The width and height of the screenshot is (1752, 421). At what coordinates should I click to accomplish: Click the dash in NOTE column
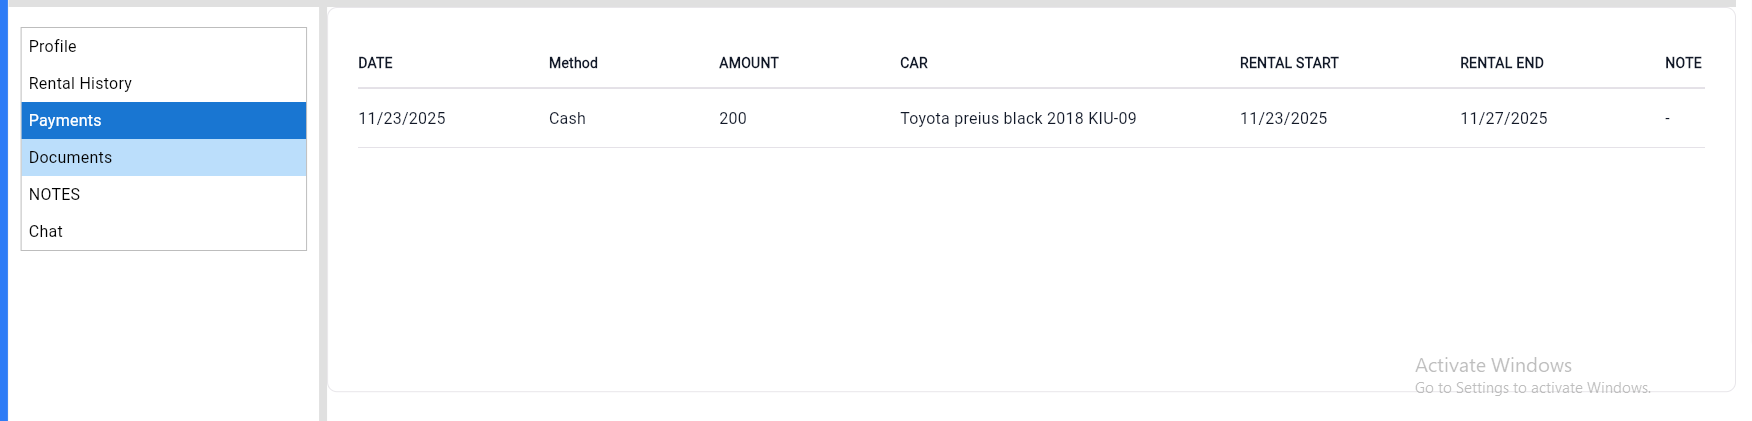click(x=1667, y=118)
